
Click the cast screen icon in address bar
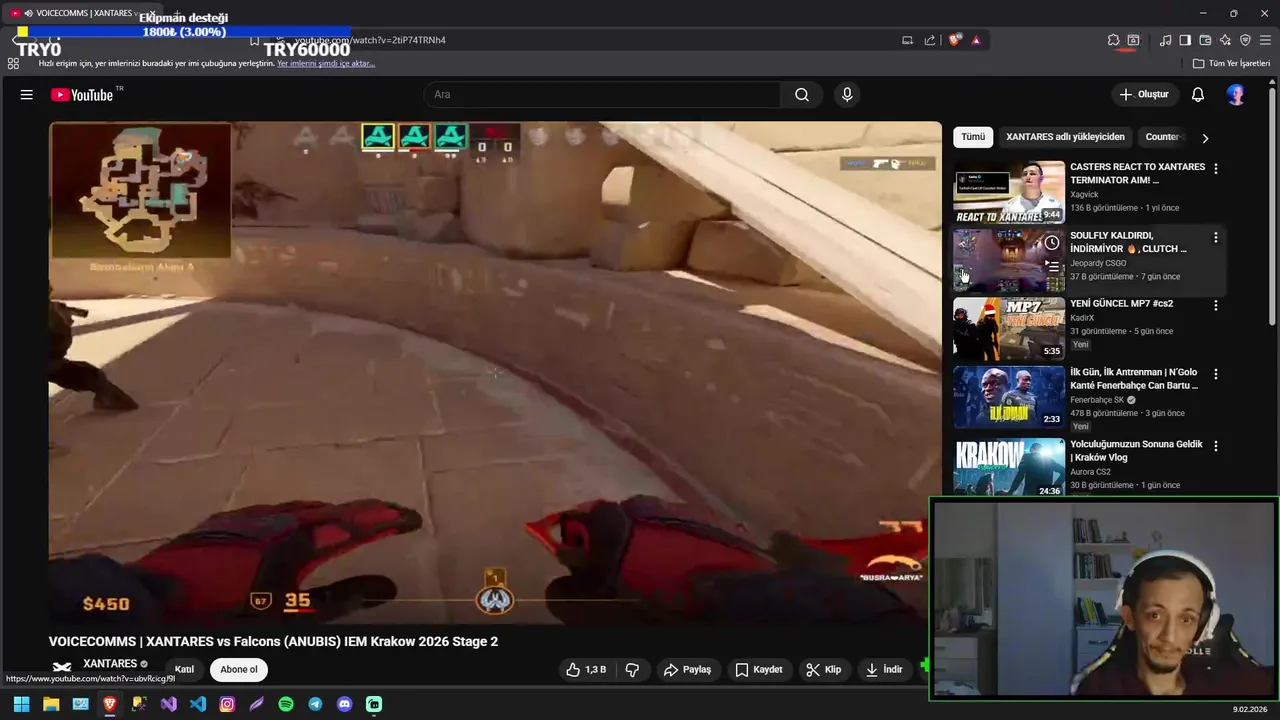coord(907,40)
